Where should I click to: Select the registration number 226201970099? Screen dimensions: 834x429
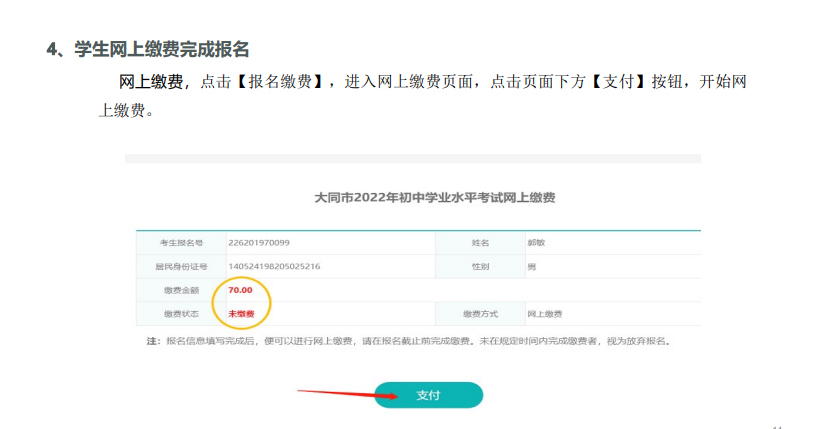258,243
